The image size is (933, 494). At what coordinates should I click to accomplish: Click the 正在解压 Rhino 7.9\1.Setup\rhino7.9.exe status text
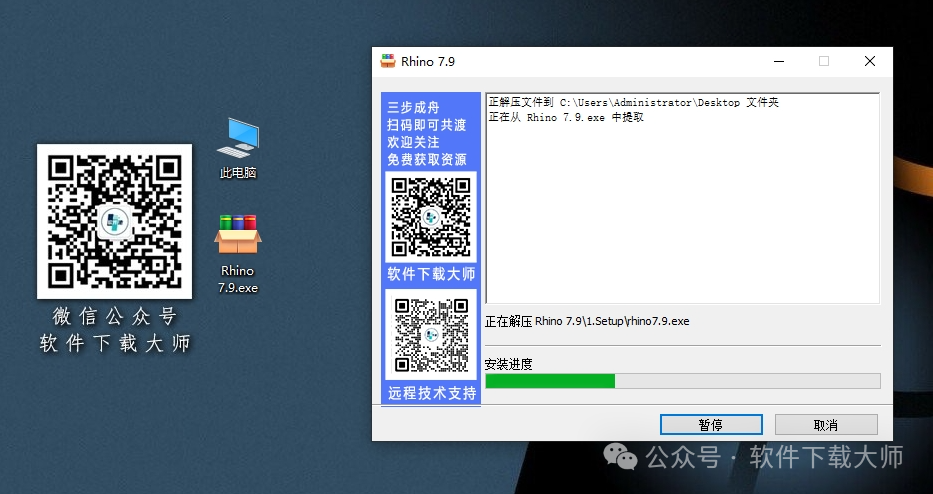[x=587, y=321]
